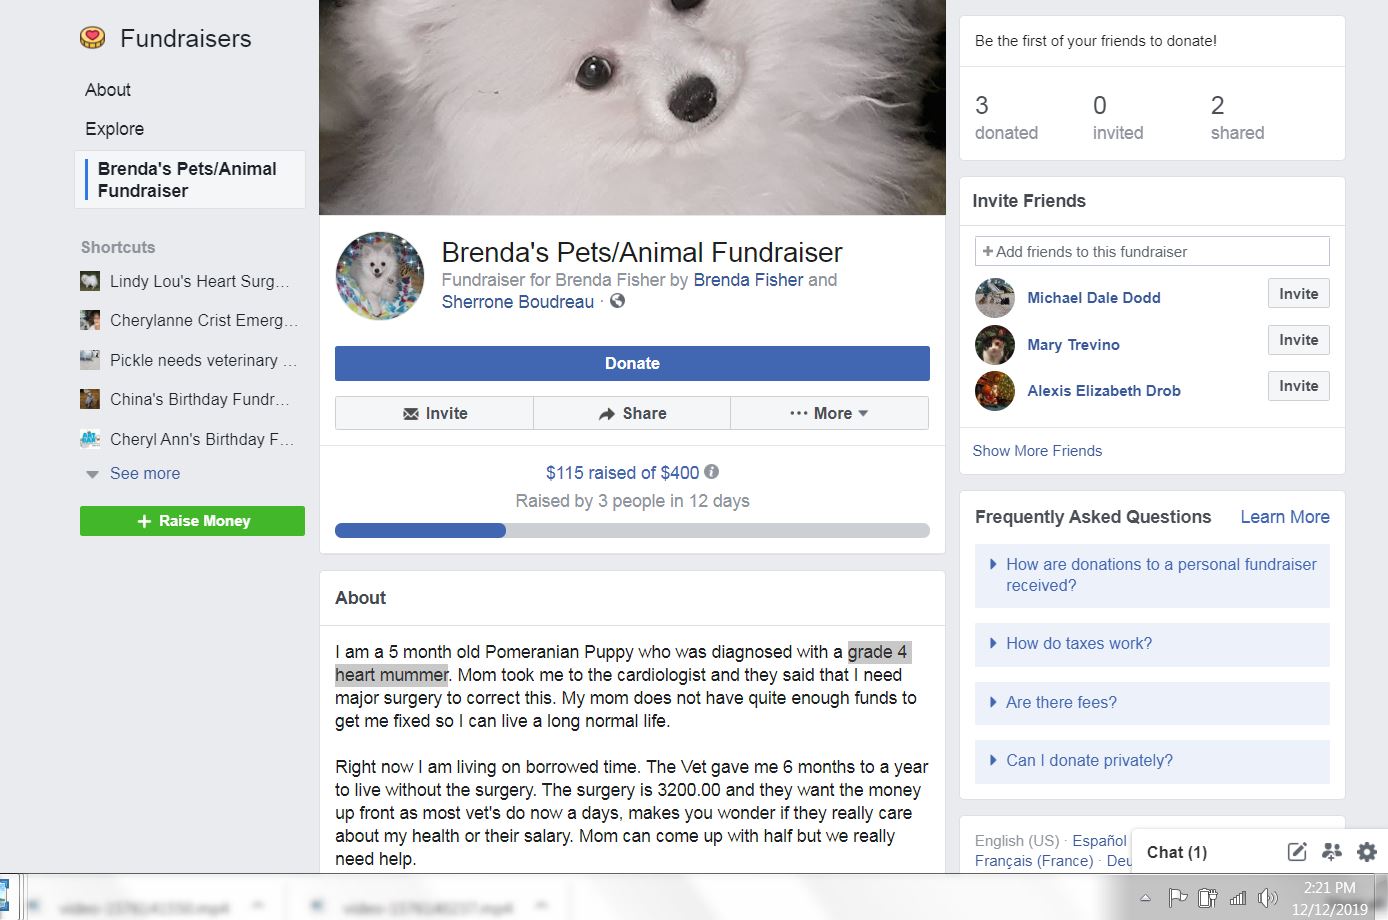Click the Cherylanne Crist shortcut thumbnail icon
The height and width of the screenshot is (920, 1388).
90,320
